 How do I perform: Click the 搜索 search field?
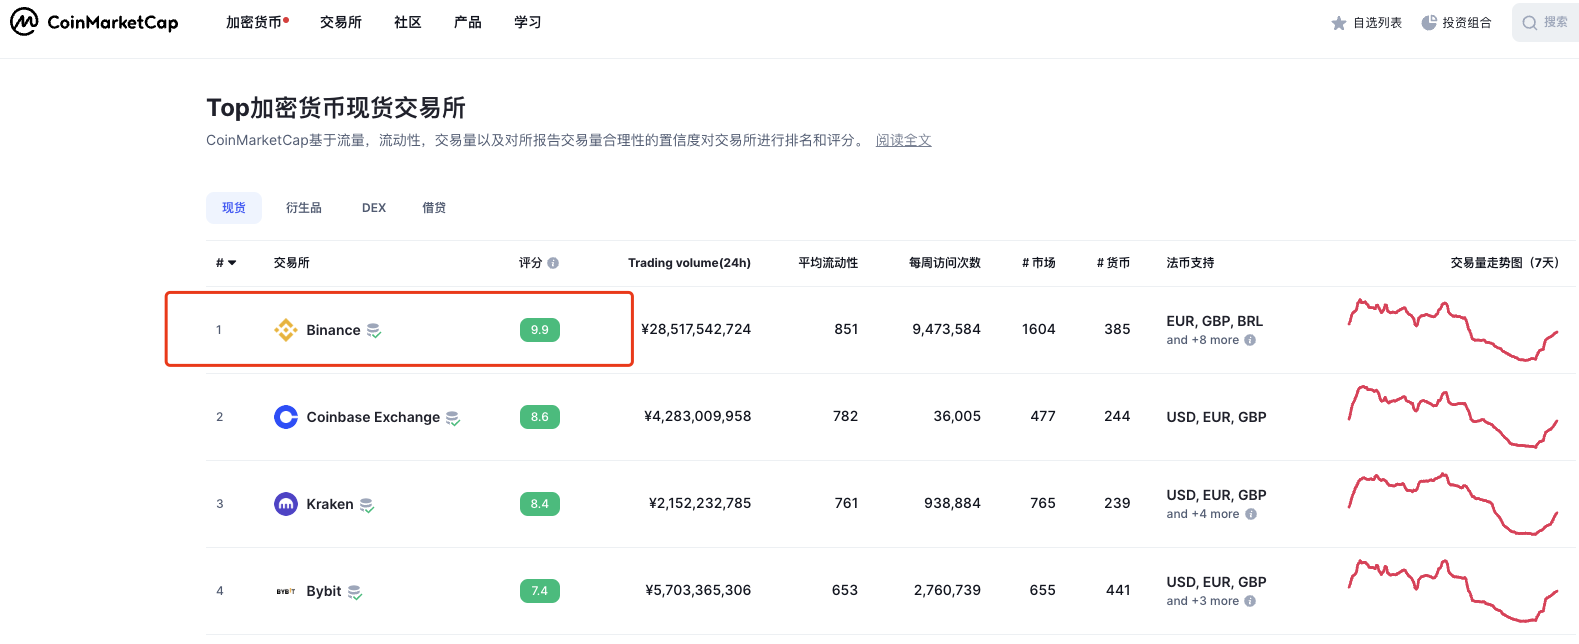[1546, 22]
